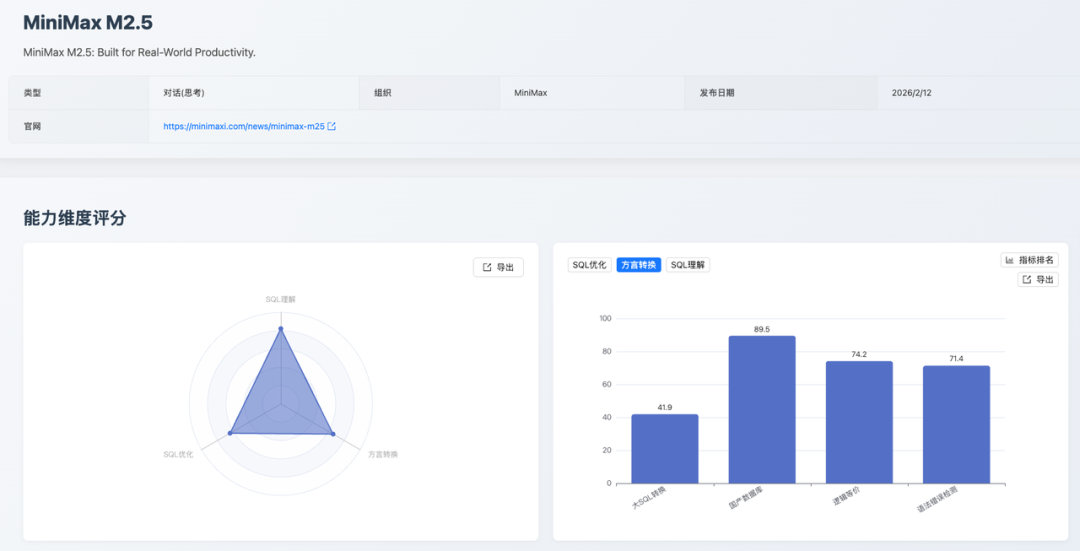1080x551 pixels.
Task: Click the export icon in the radar chart panel
Action: point(487,267)
